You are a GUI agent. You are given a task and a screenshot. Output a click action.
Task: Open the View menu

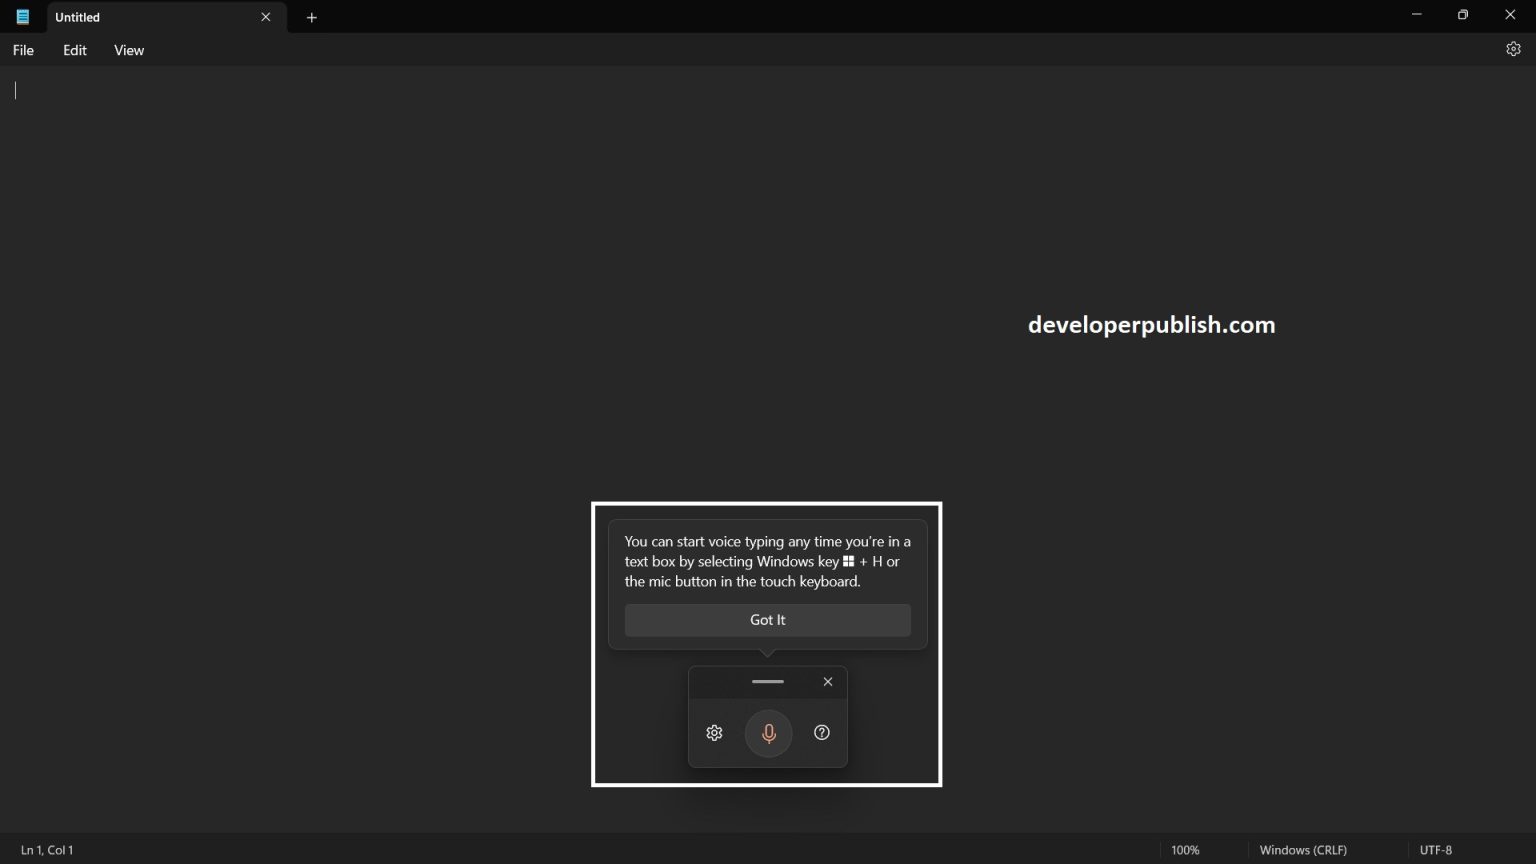click(x=129, y=50)
